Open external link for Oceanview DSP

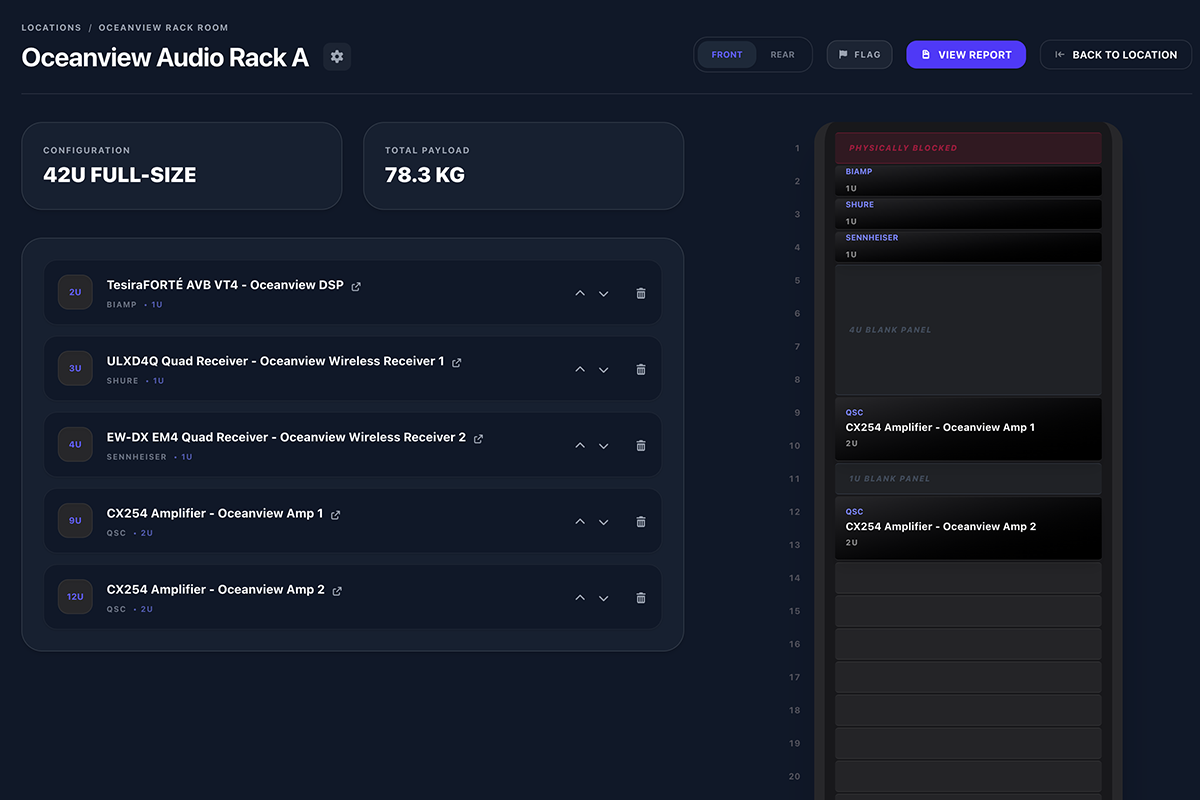pos(356,285)
